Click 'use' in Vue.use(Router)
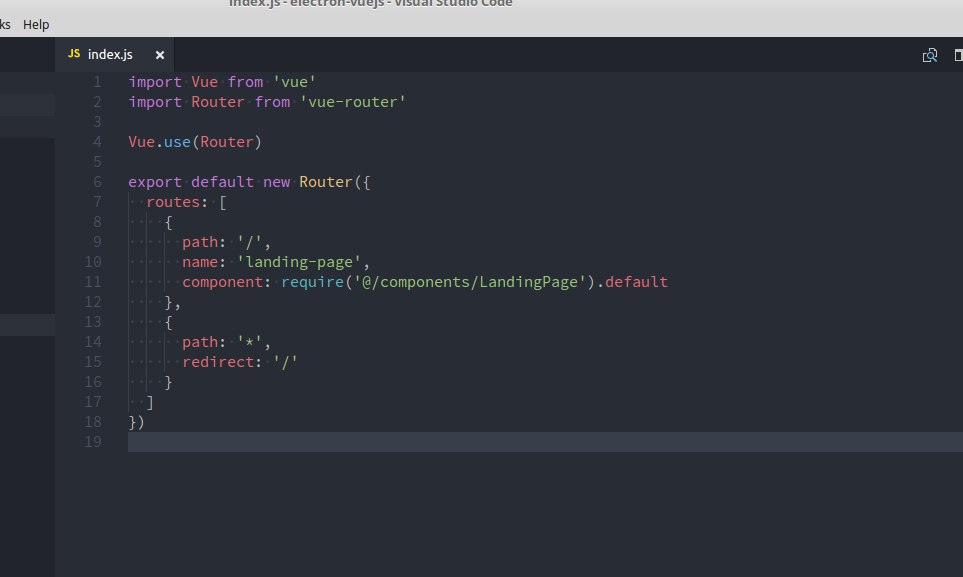 (177, 142)
